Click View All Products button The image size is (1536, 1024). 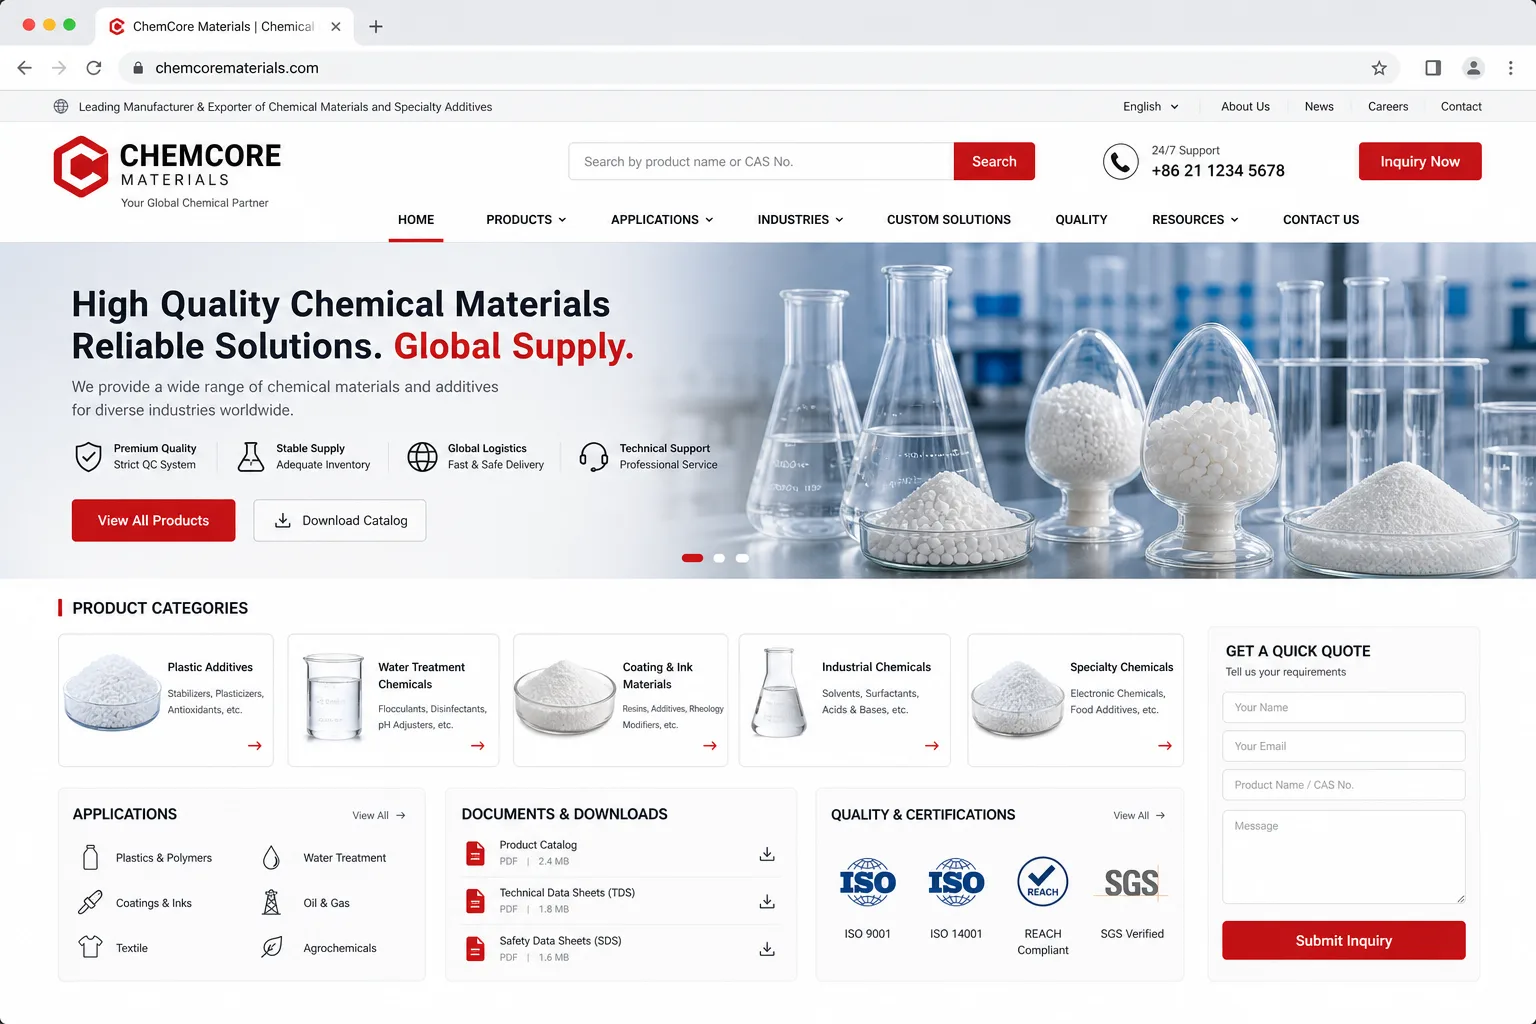(x=154, y=520)
